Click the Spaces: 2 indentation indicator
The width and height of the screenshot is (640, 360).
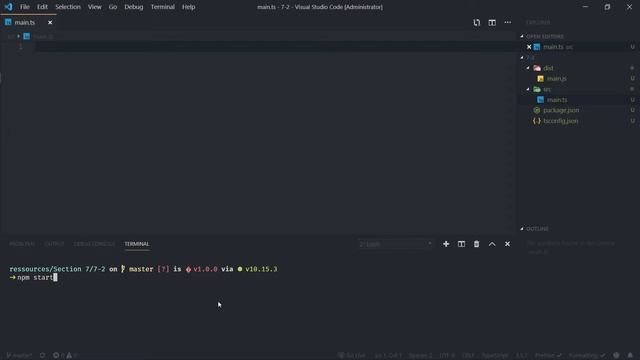click(x=420, y=356)
